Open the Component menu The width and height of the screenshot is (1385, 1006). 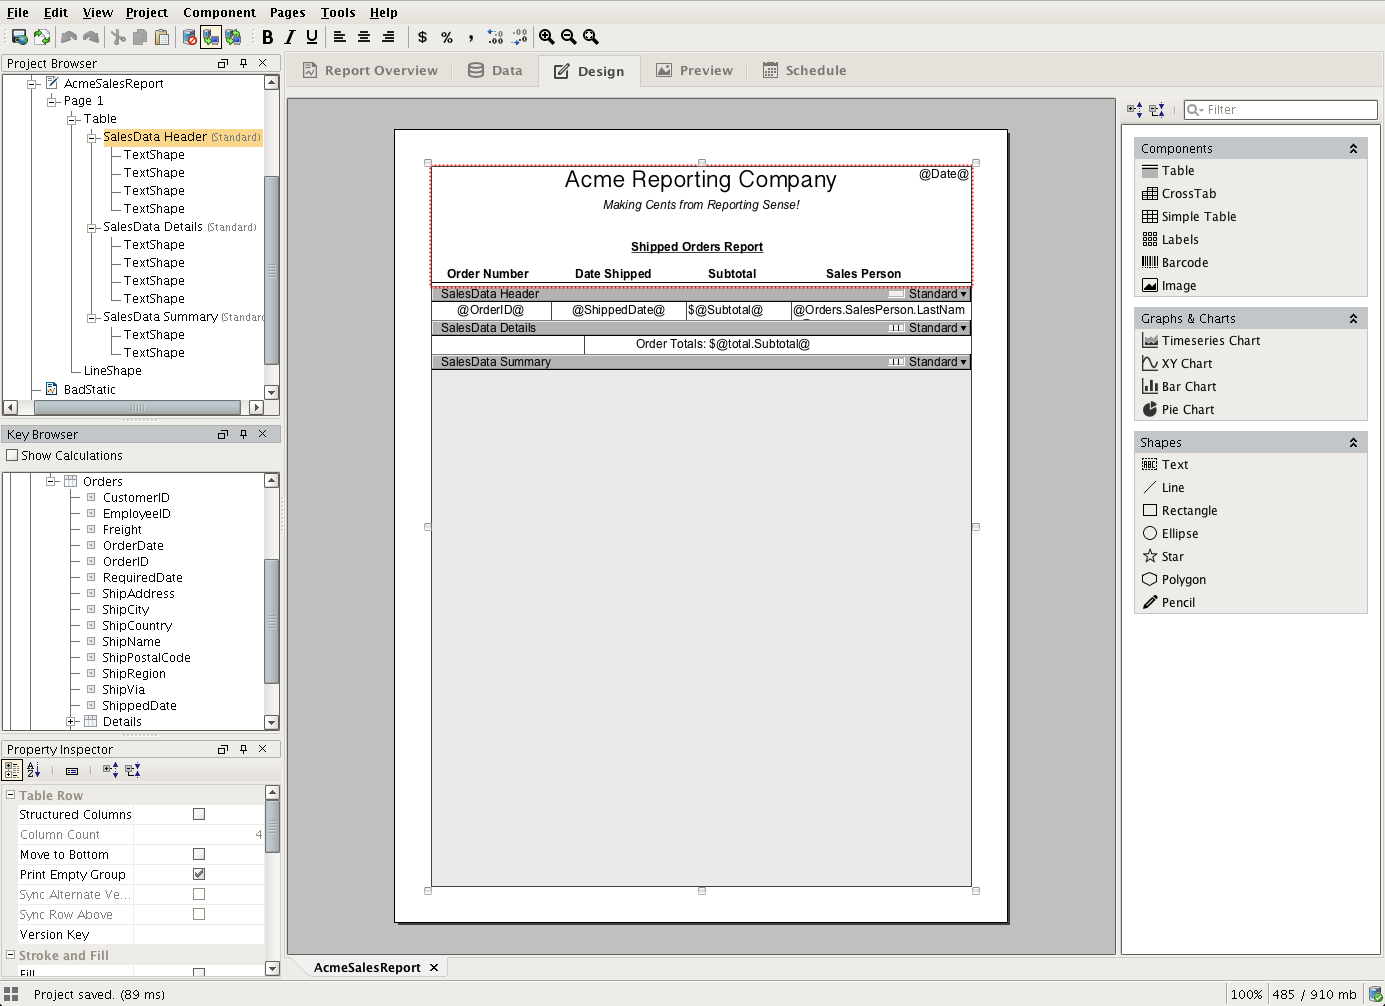pos(219,12)
